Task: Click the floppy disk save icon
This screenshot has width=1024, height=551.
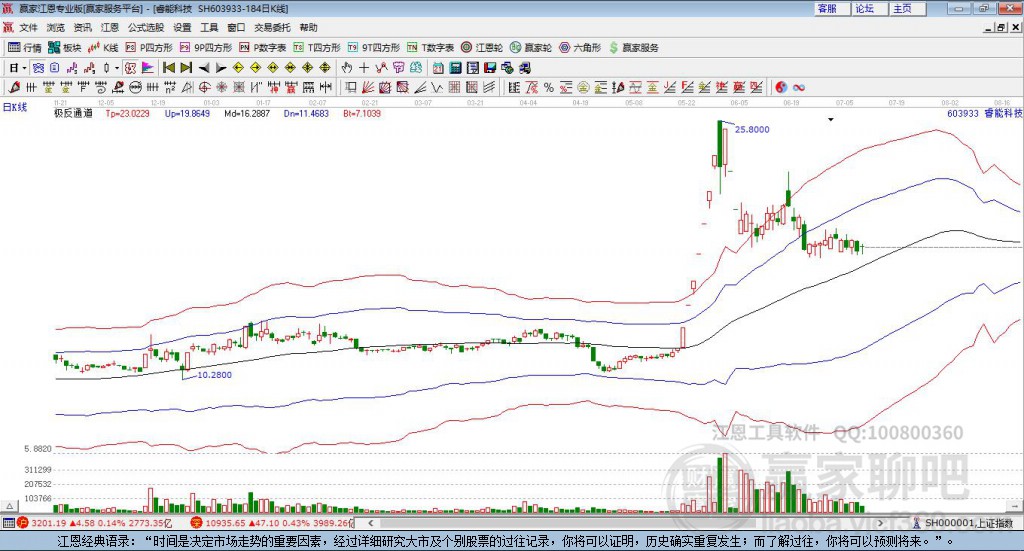Action: (490, 68)
